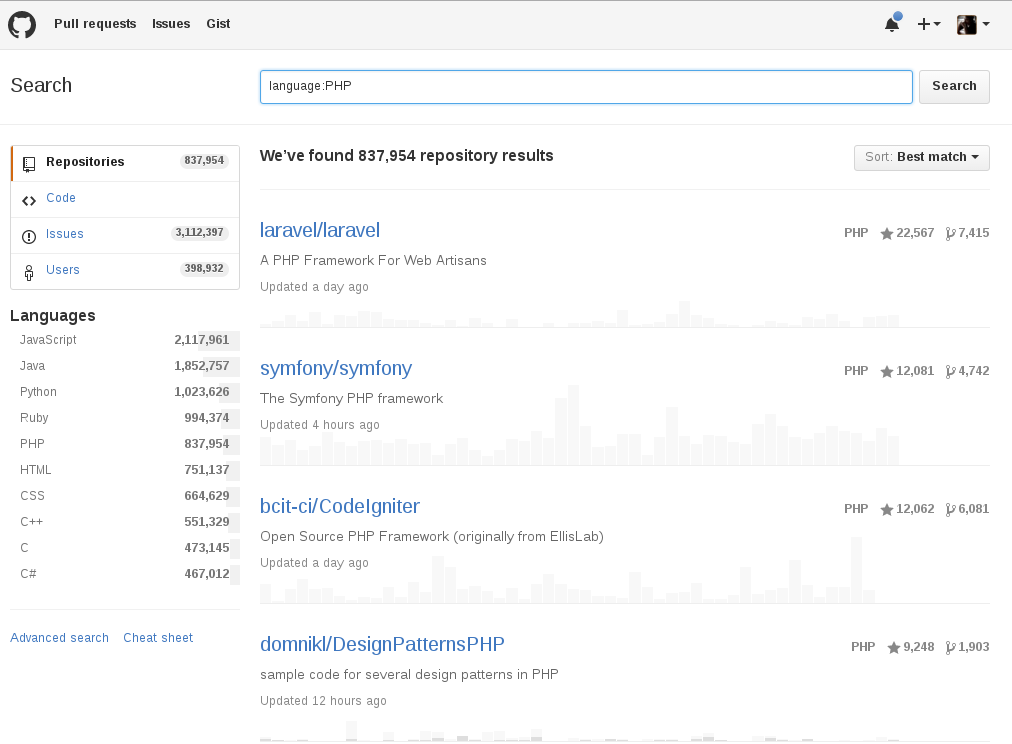Filter by C language
This screenshot has height=744, width=1012.
click(125, 548)
